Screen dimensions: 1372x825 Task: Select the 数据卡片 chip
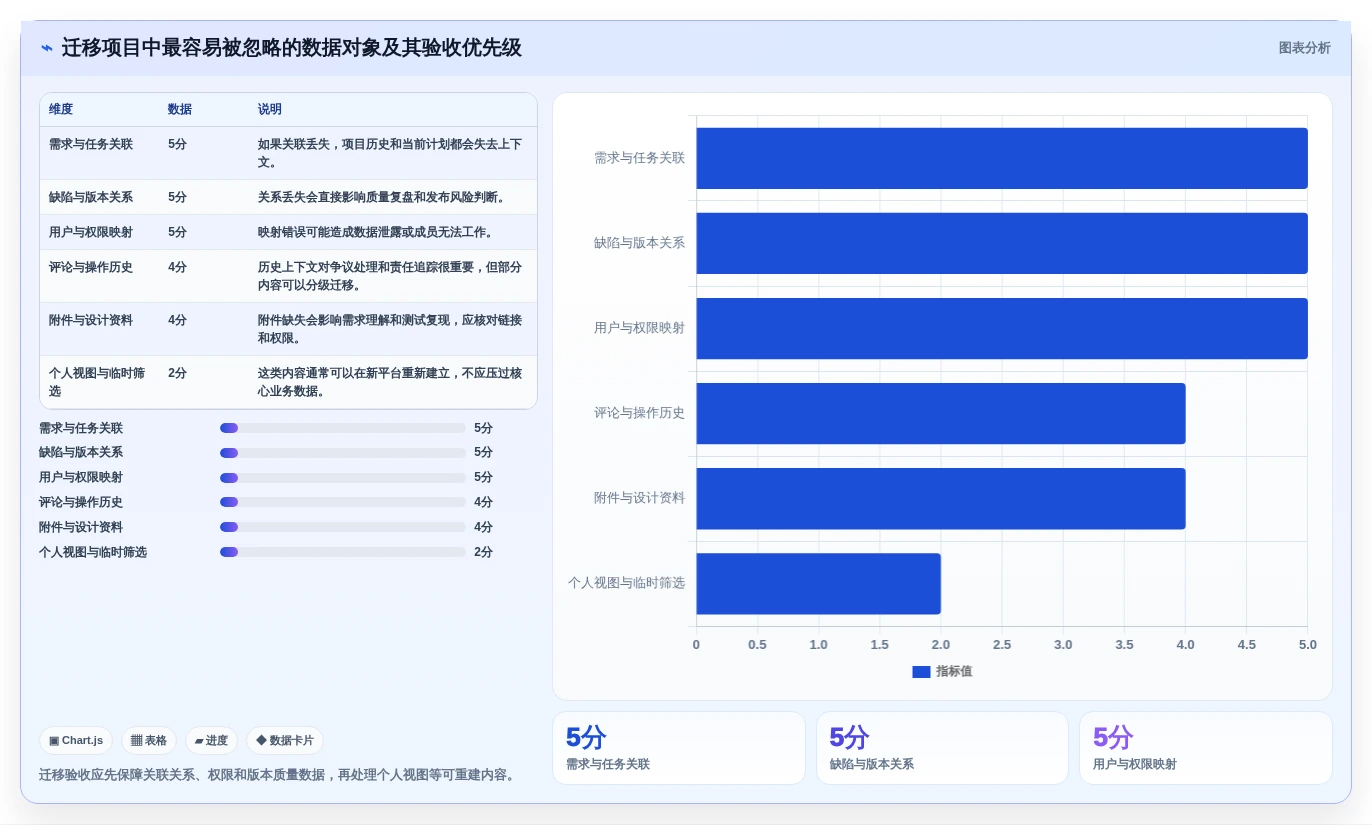click(285, 741)
